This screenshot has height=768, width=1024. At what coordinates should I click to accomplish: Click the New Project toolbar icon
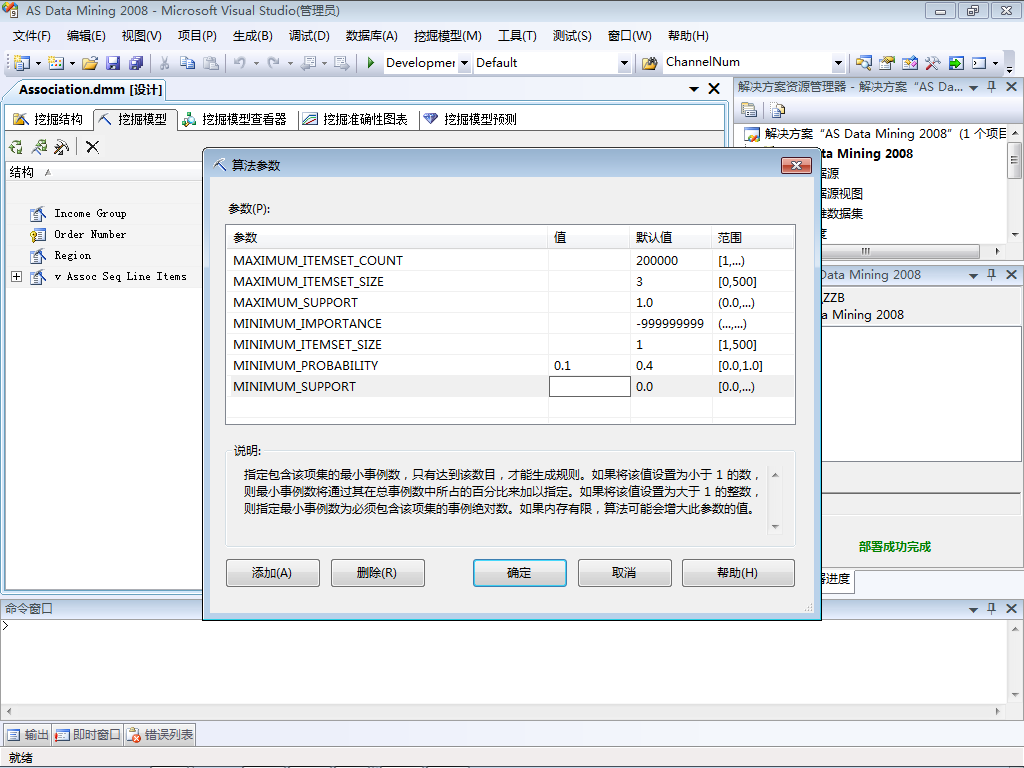coord(22,63)
